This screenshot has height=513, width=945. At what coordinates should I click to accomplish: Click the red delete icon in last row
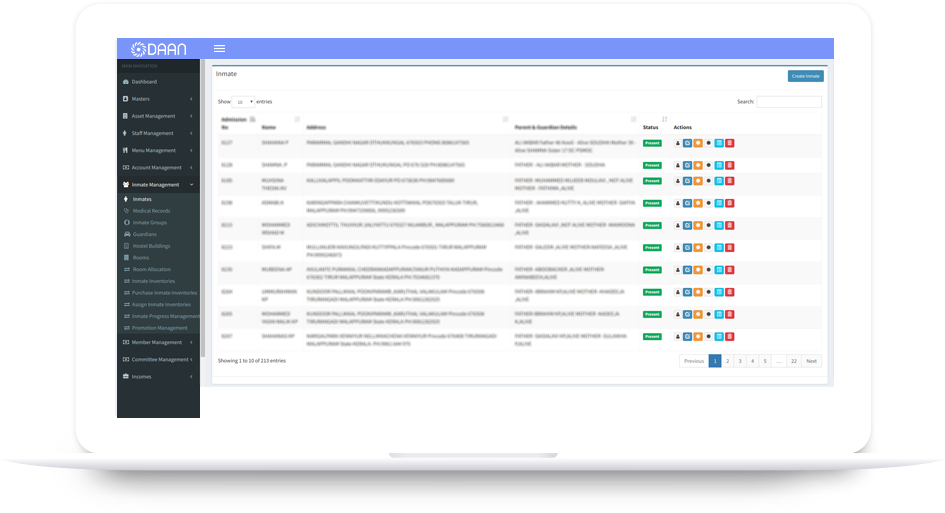click(x=729, y=337)
